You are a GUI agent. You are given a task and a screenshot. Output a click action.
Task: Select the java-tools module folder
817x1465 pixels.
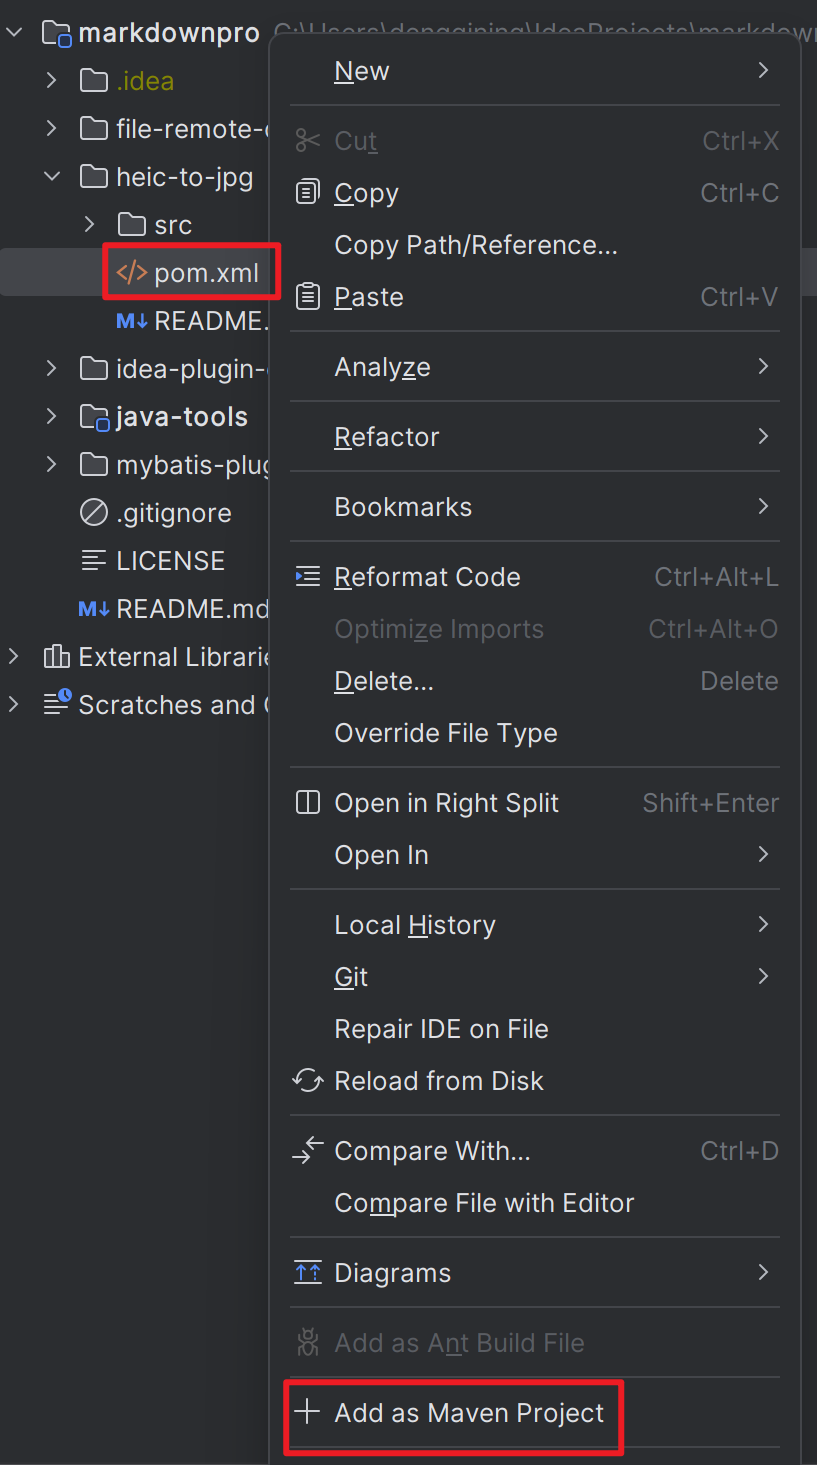tap(181, 417)
